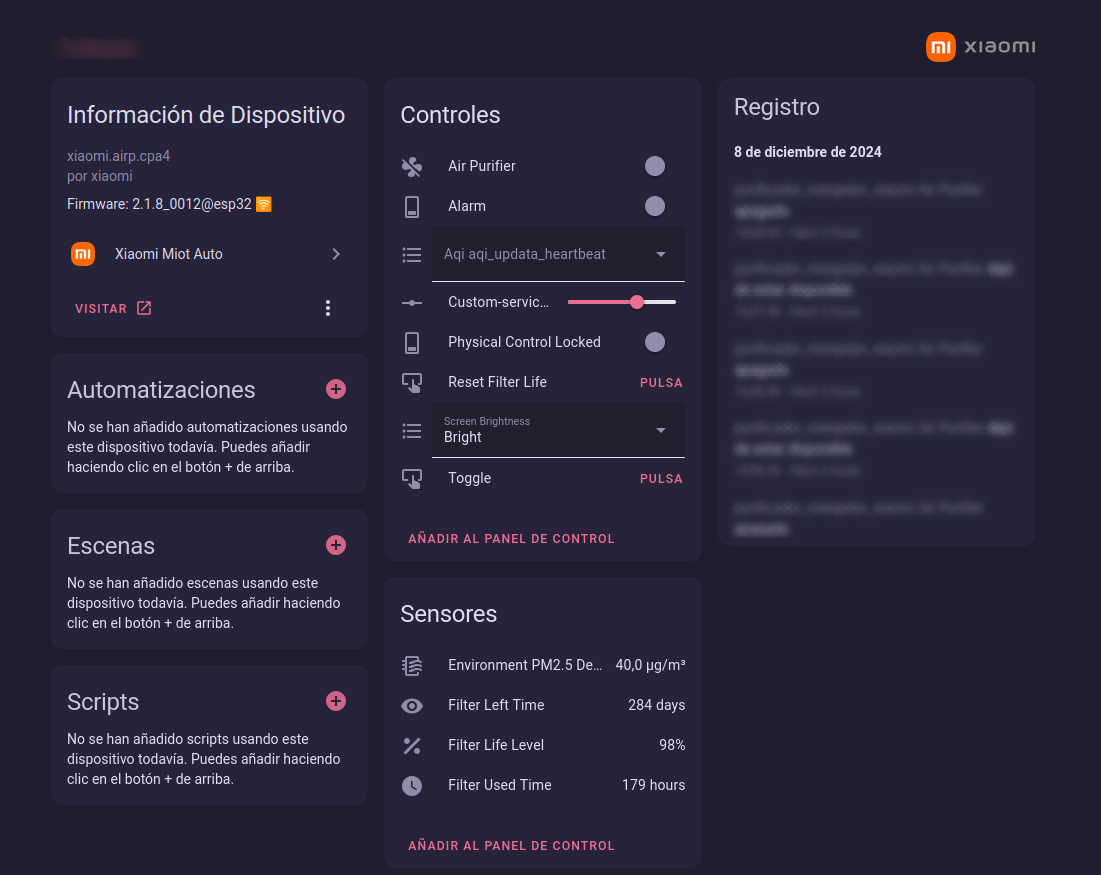This screenshot has height=875, width=1101.
Task: Click the Filter Used Time clock icon
Action: (x=412, y=785)
